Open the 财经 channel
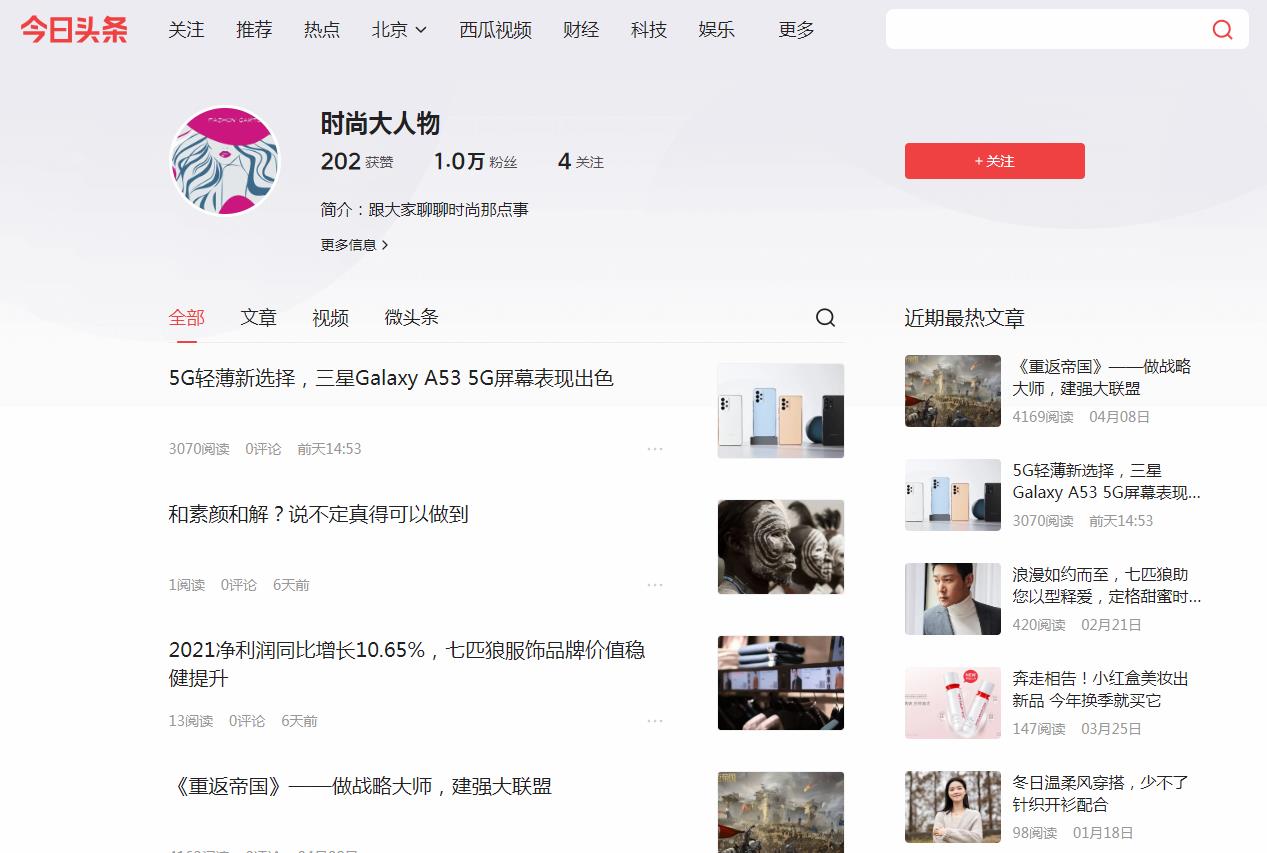The image size is (1267, 853). click(581, 30)
